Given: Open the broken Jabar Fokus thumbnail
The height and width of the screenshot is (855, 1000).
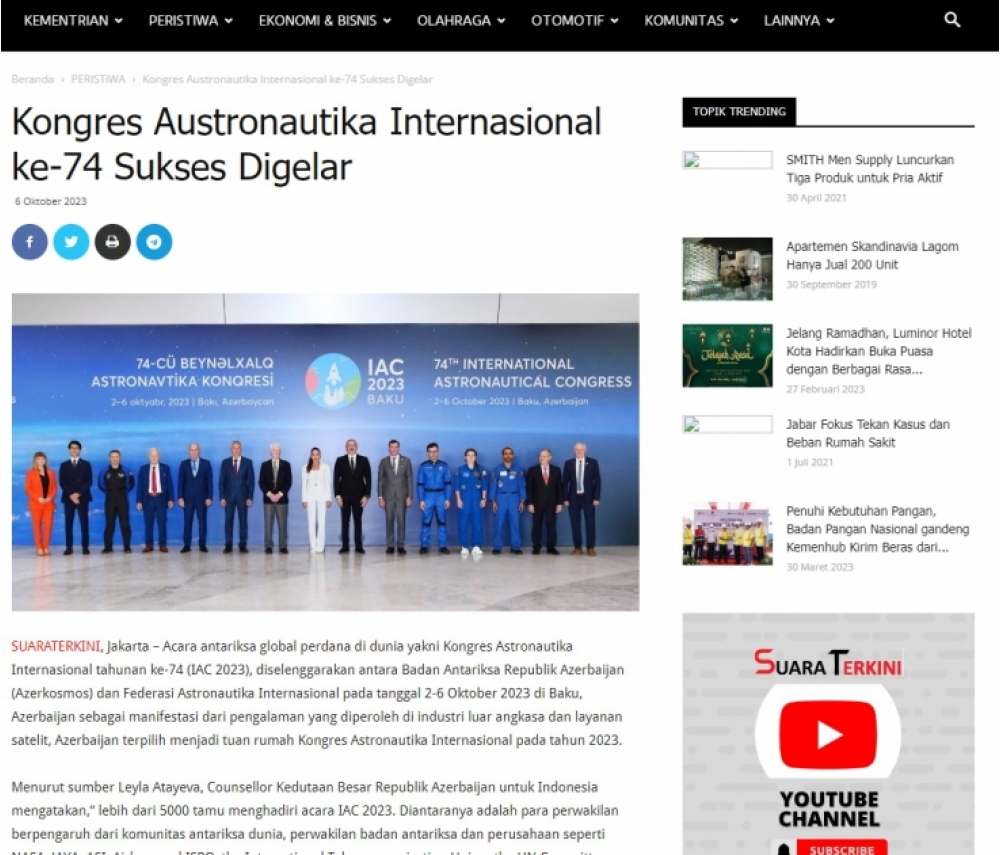Looking at the screenshot, I should pyautogui.click(x=727, y=424).
